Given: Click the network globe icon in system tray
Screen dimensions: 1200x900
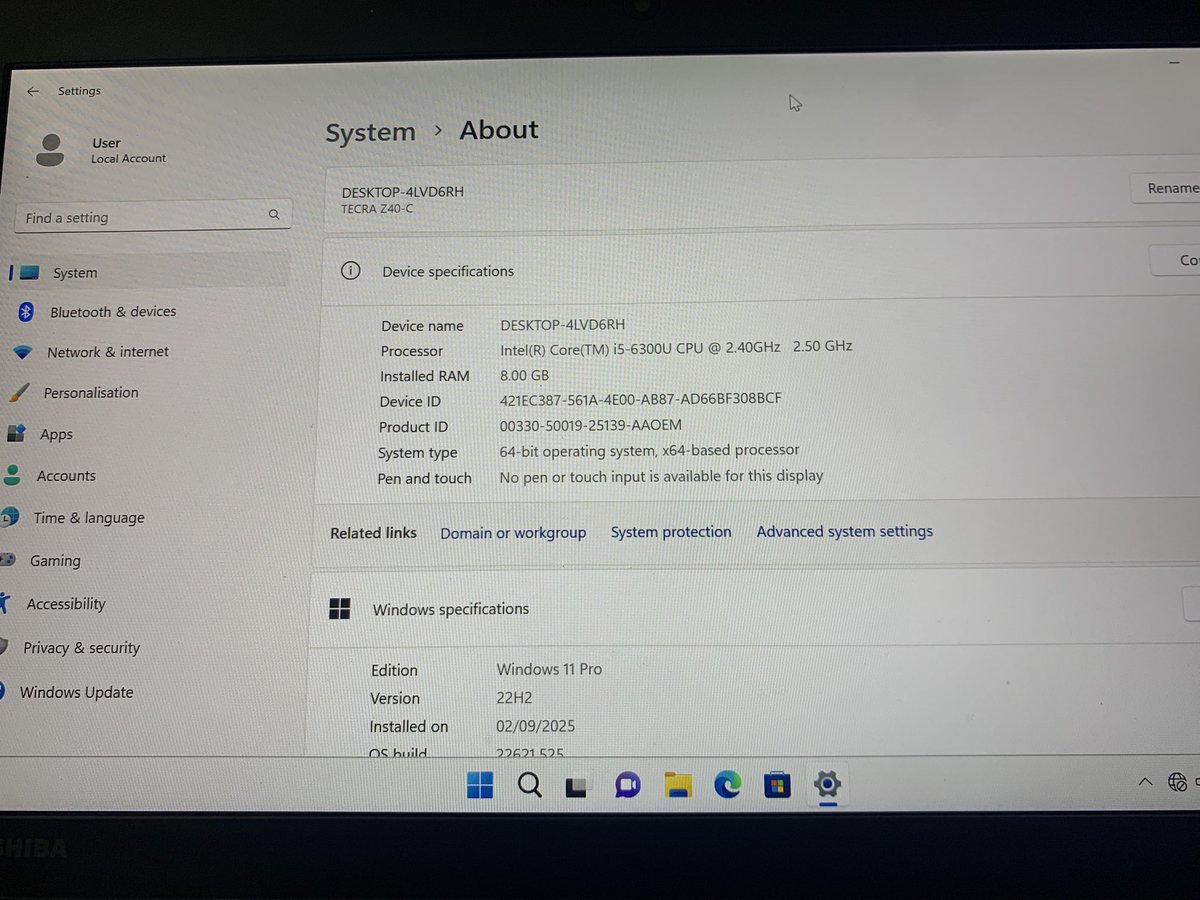Looking at the screenshot, I should tap(1178, 782).
